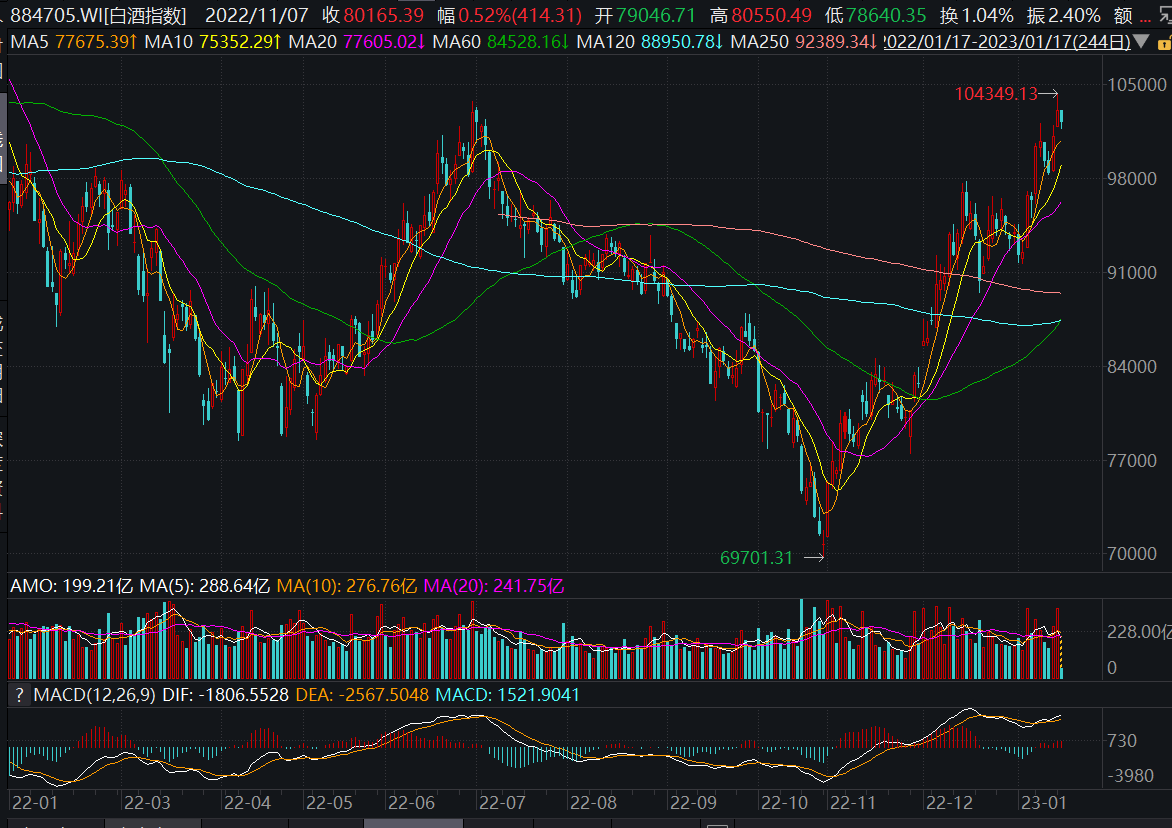The image size is (1172, 828).
Task: Click the DIF: -1806.5528 value
Action: pos(225,695)
